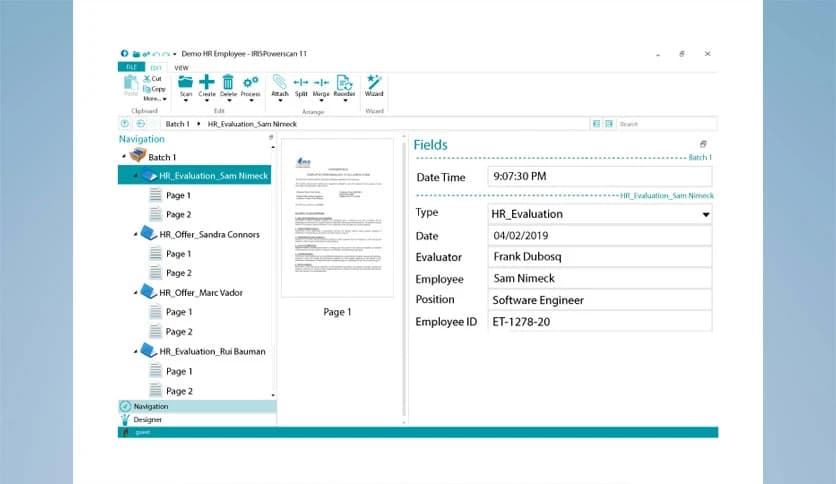Click Batch 1 in the breadcrumb
The width and height of the screenshot is (836, 484).
[177, 124]
